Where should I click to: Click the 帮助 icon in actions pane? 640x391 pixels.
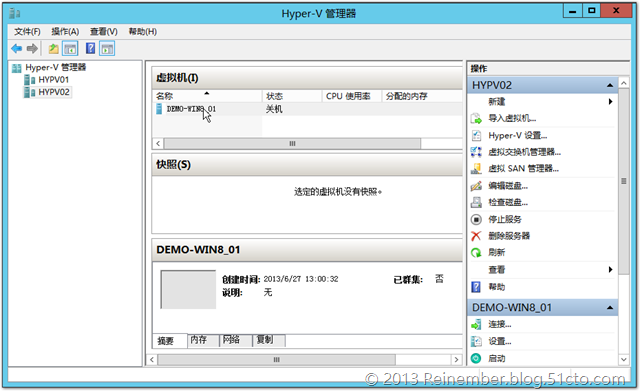pyautogui.click(x=476, y=287)
